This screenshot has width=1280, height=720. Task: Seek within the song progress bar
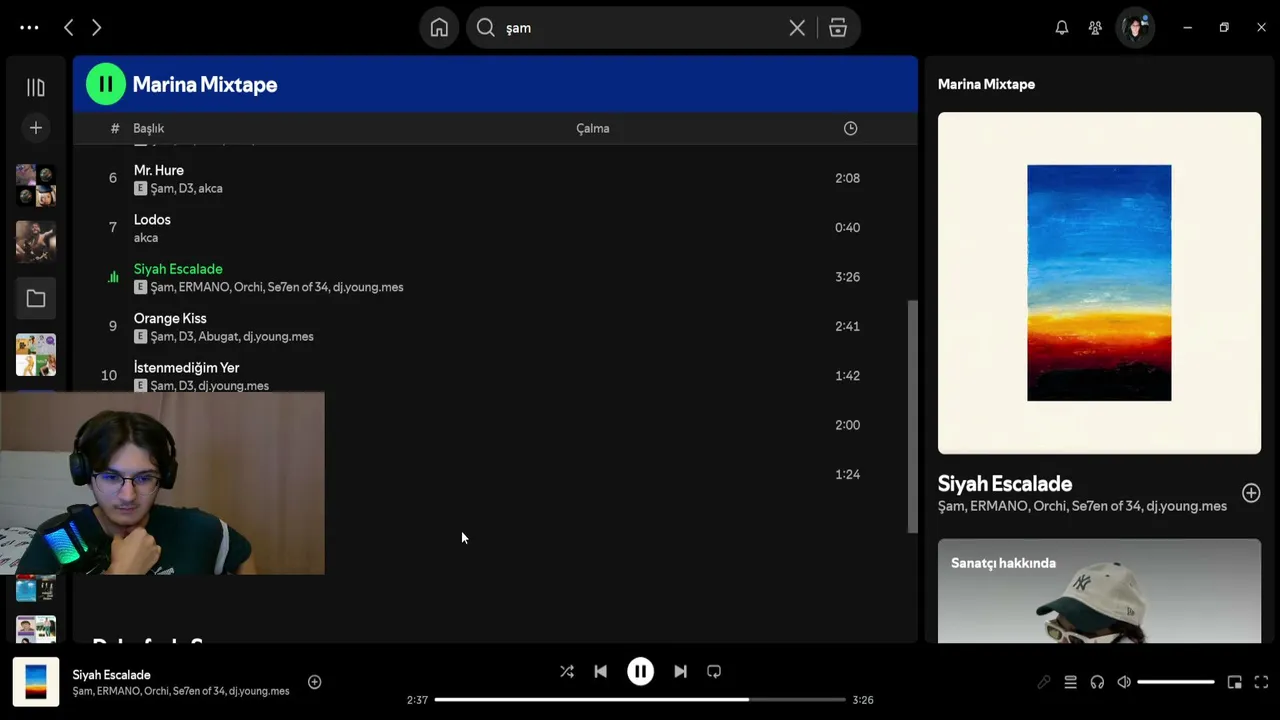click(640, 700)
